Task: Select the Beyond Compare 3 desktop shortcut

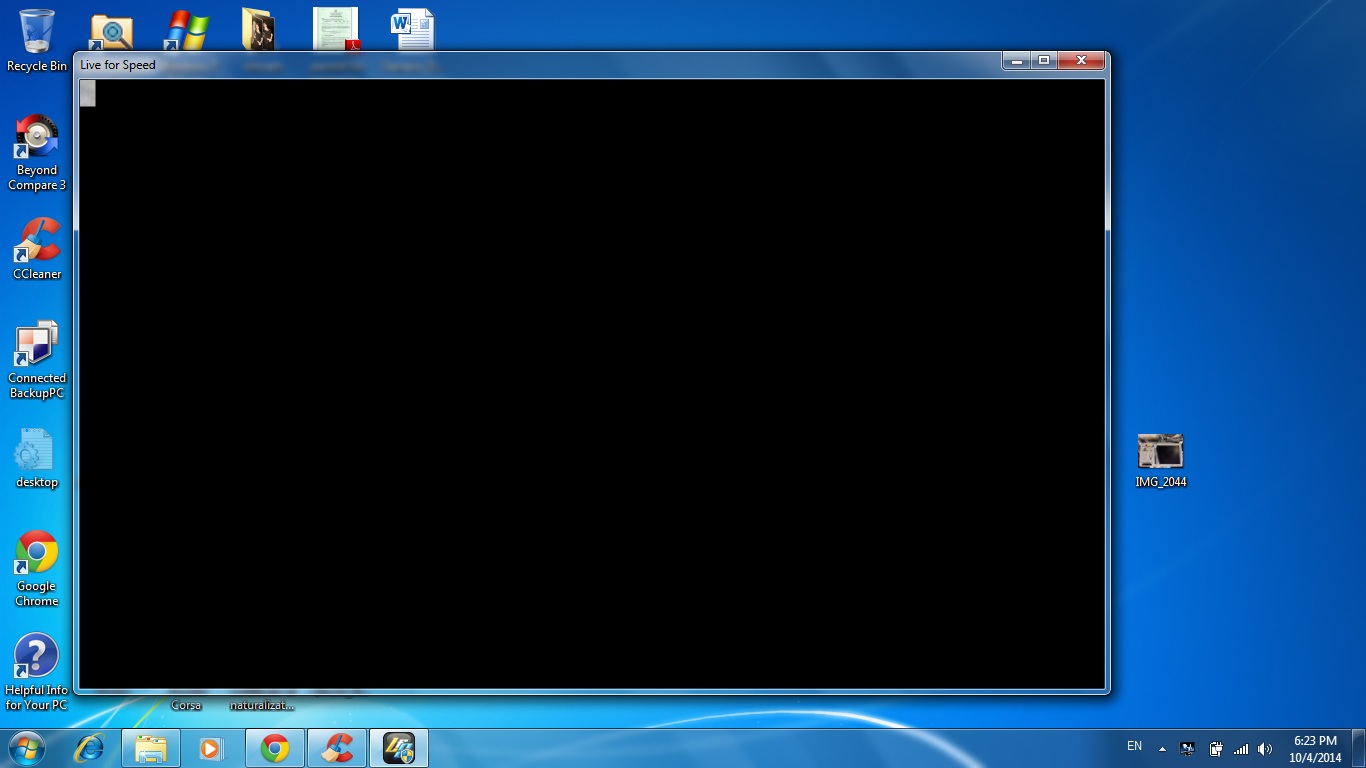Action: 37,152
